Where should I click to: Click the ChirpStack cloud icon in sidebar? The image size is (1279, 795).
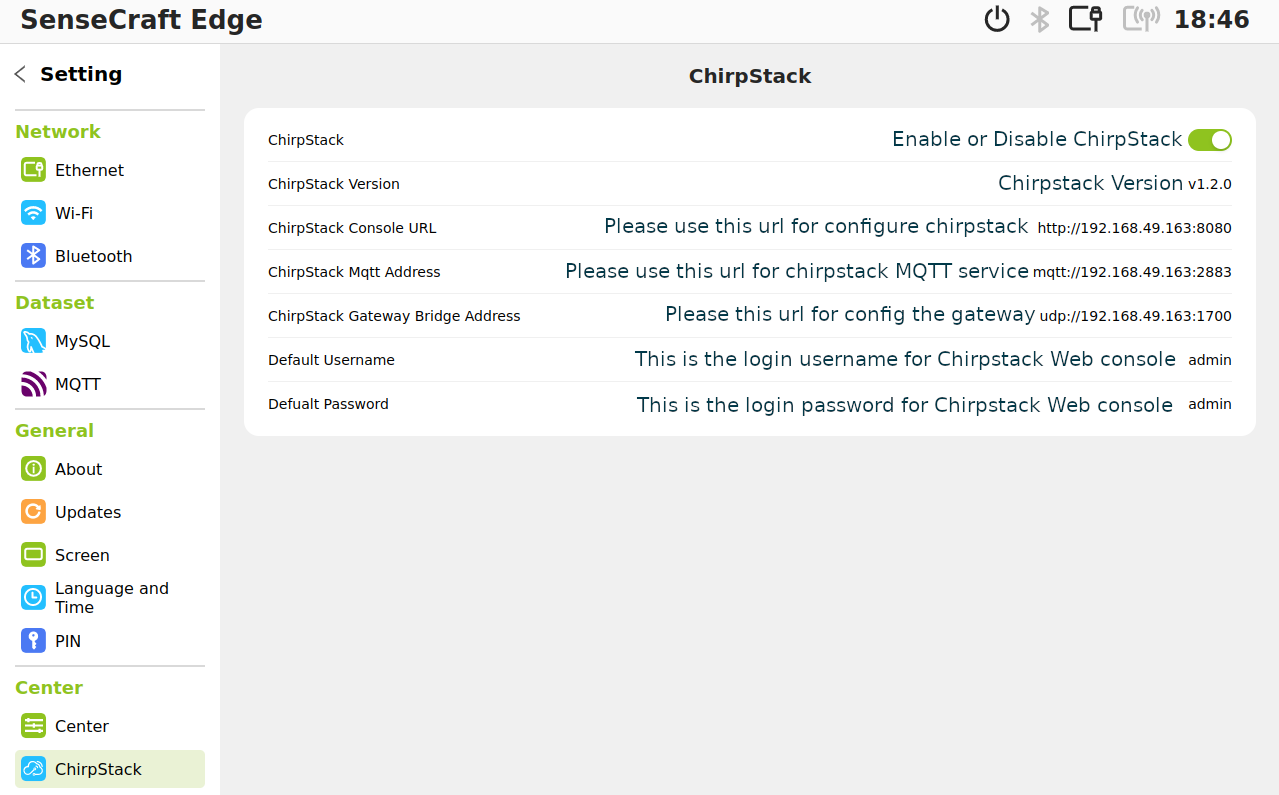pos(33,769)
